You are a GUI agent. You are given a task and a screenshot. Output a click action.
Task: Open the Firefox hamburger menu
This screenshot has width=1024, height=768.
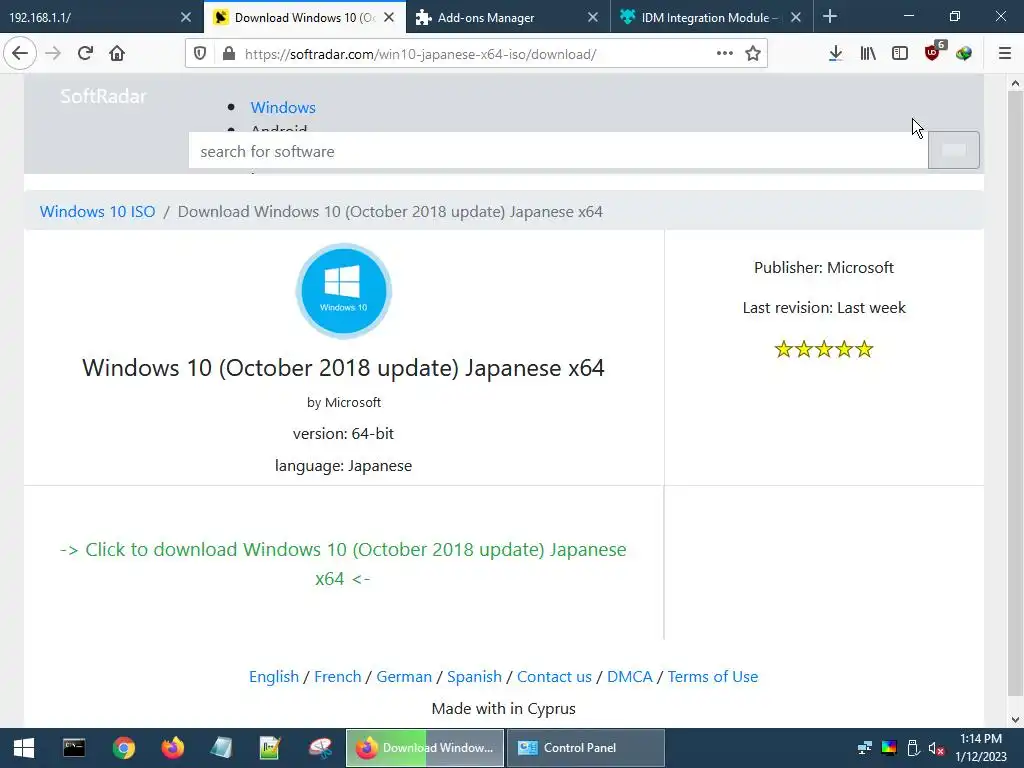click(x=1005, y=54)
